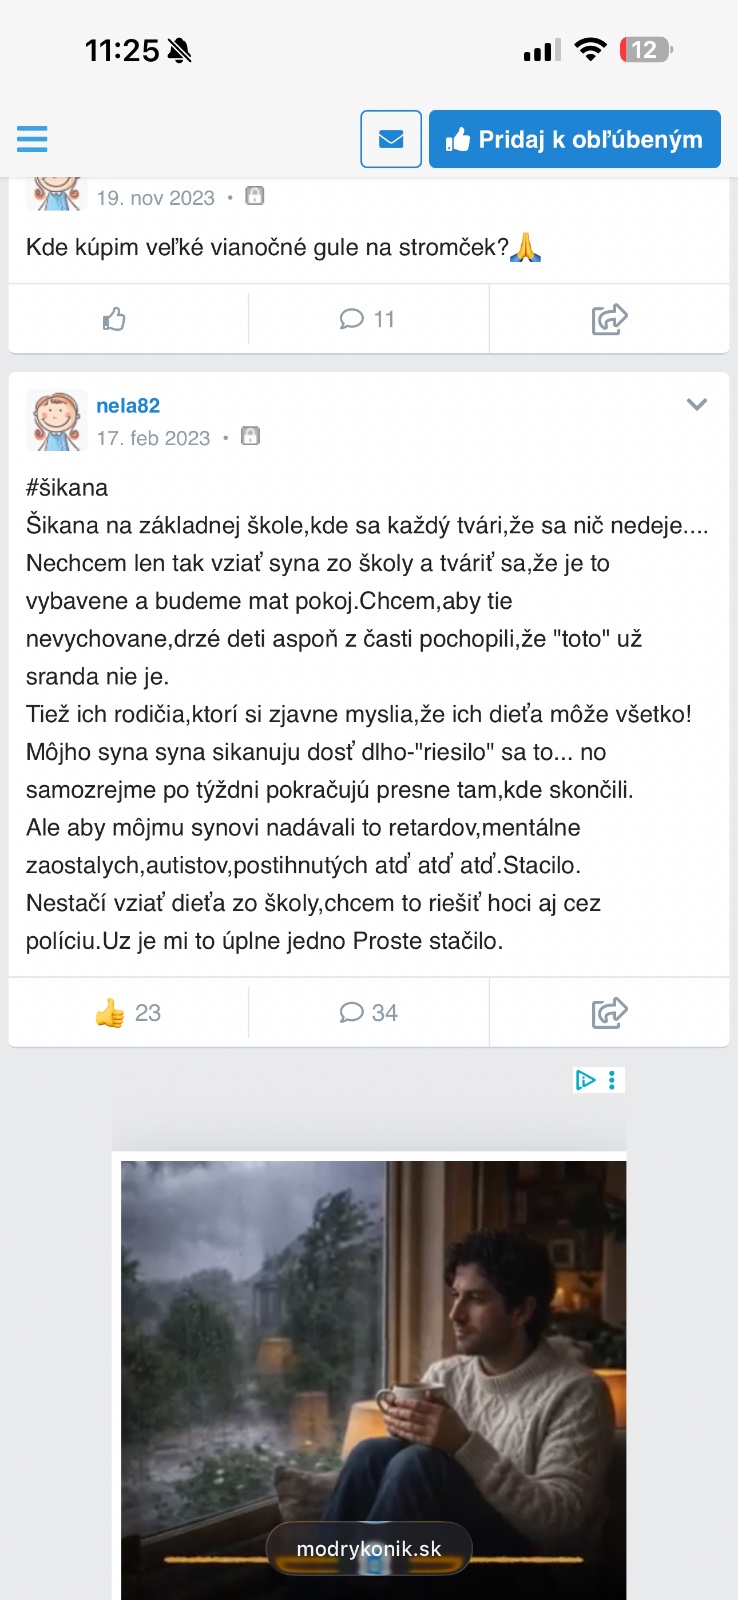Open the nela82 profile link
The image size is (738, 1600).
tap(128, 405)
